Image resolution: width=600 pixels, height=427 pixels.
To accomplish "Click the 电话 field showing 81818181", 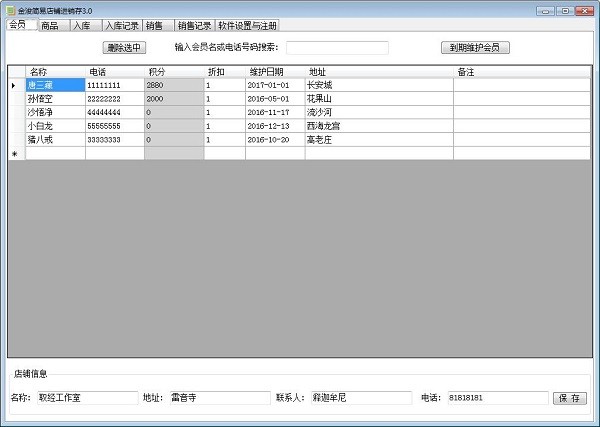I will 494,398.
